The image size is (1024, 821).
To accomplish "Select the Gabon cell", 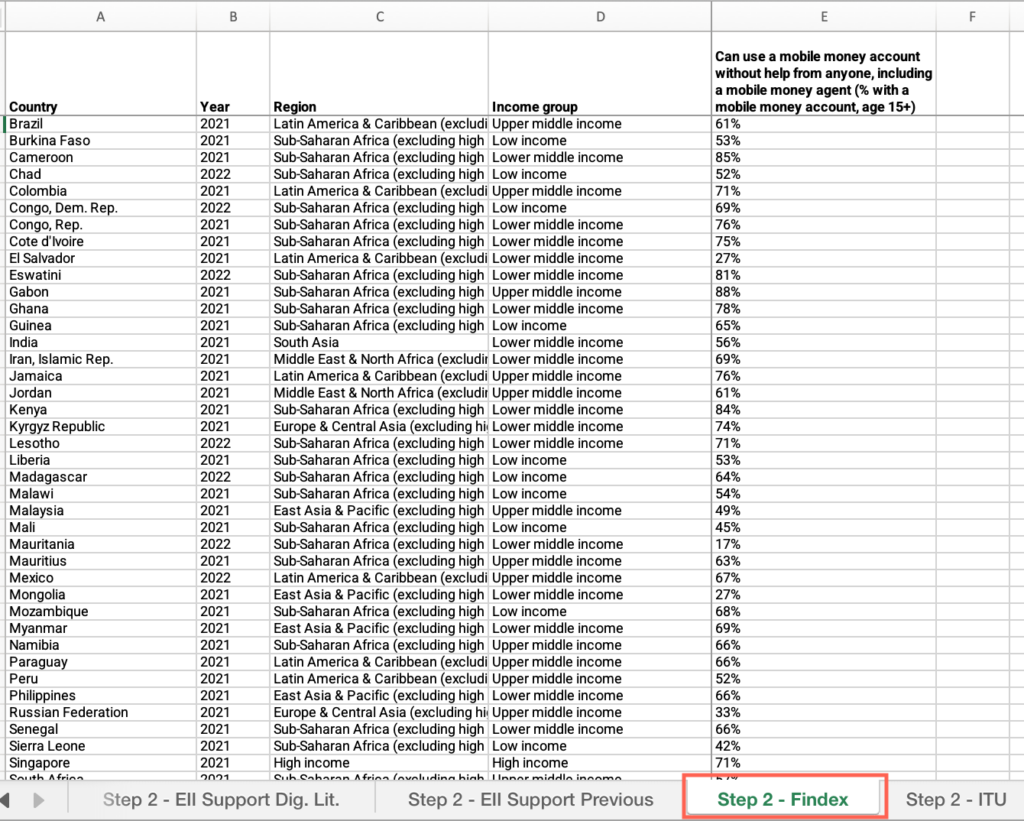I will pyautogui.click(x=101, y=292).
